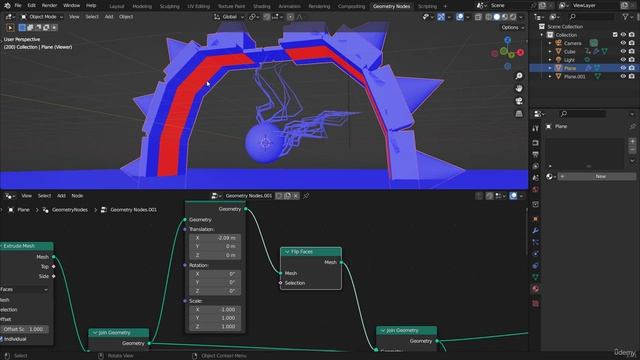Adjust the Scale Y 1.000 field

tap(215, 318)
